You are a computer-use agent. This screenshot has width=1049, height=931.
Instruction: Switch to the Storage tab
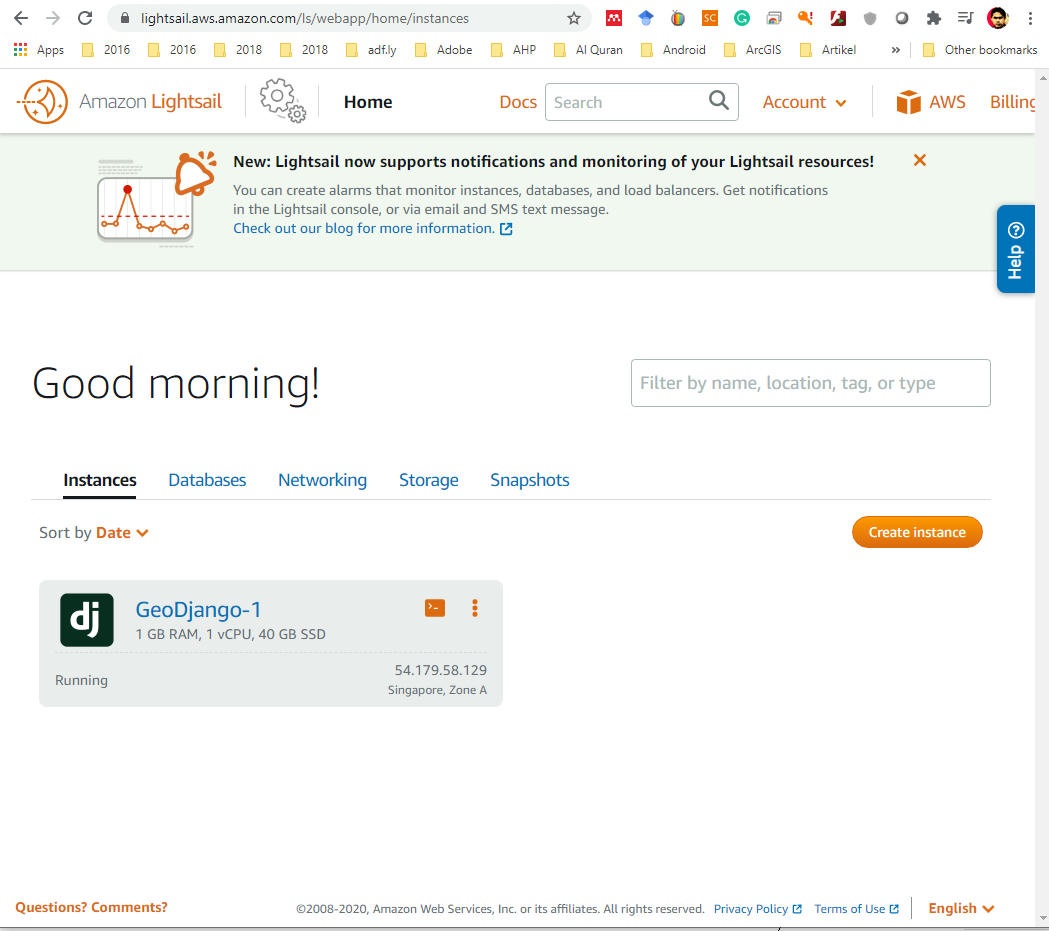[429, 480]
